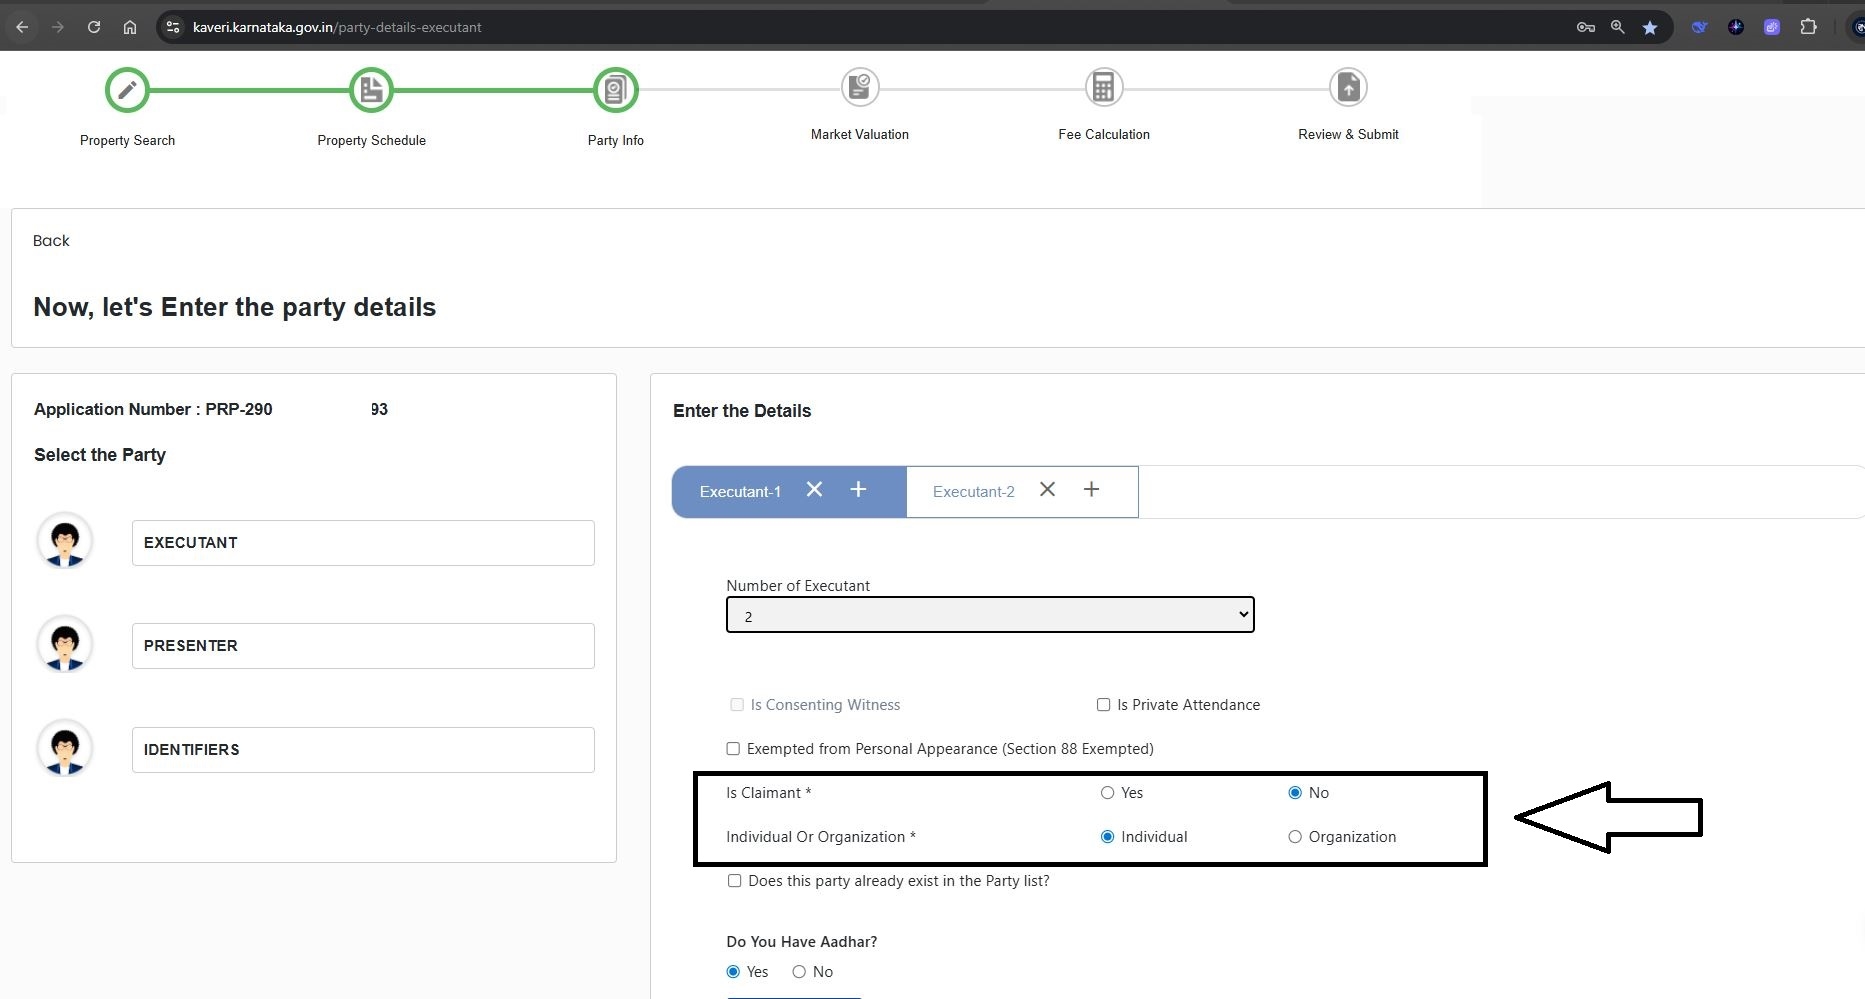The height and width of the screenshot is (999, 1865).
Task: Click the Property Search pencil step icon
Action: [127, 90]
